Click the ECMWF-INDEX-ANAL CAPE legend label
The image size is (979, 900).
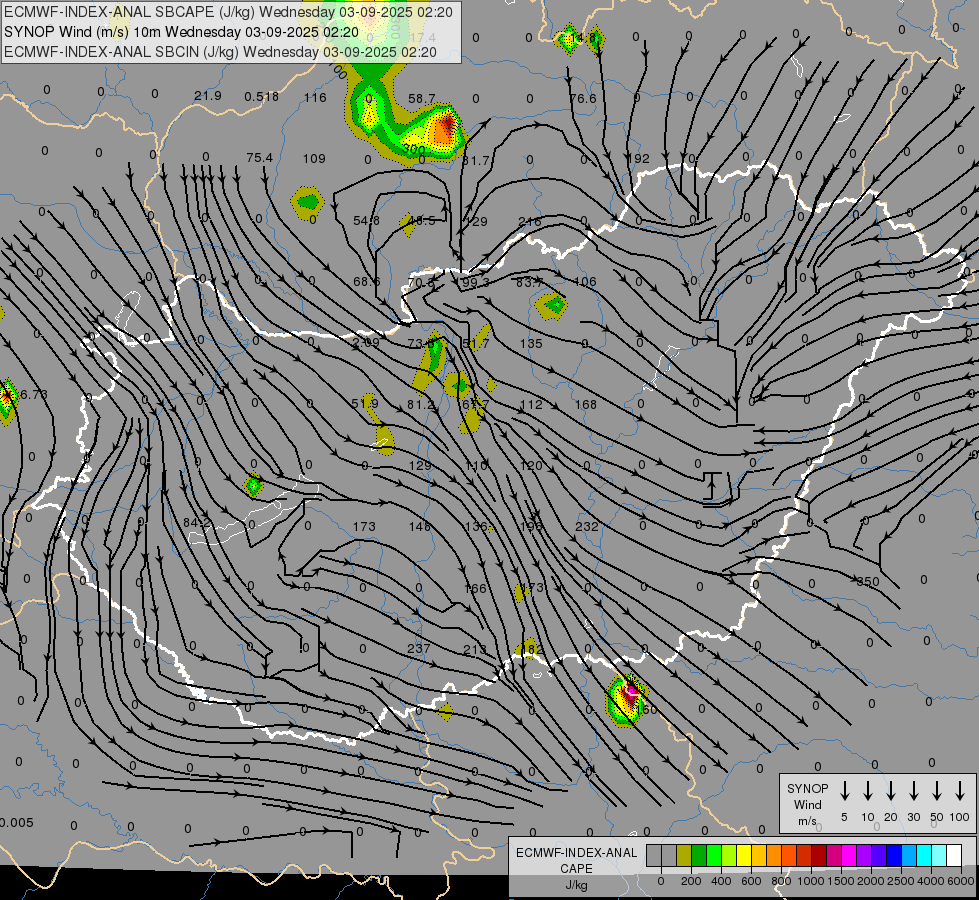click(x=576, y=869)
